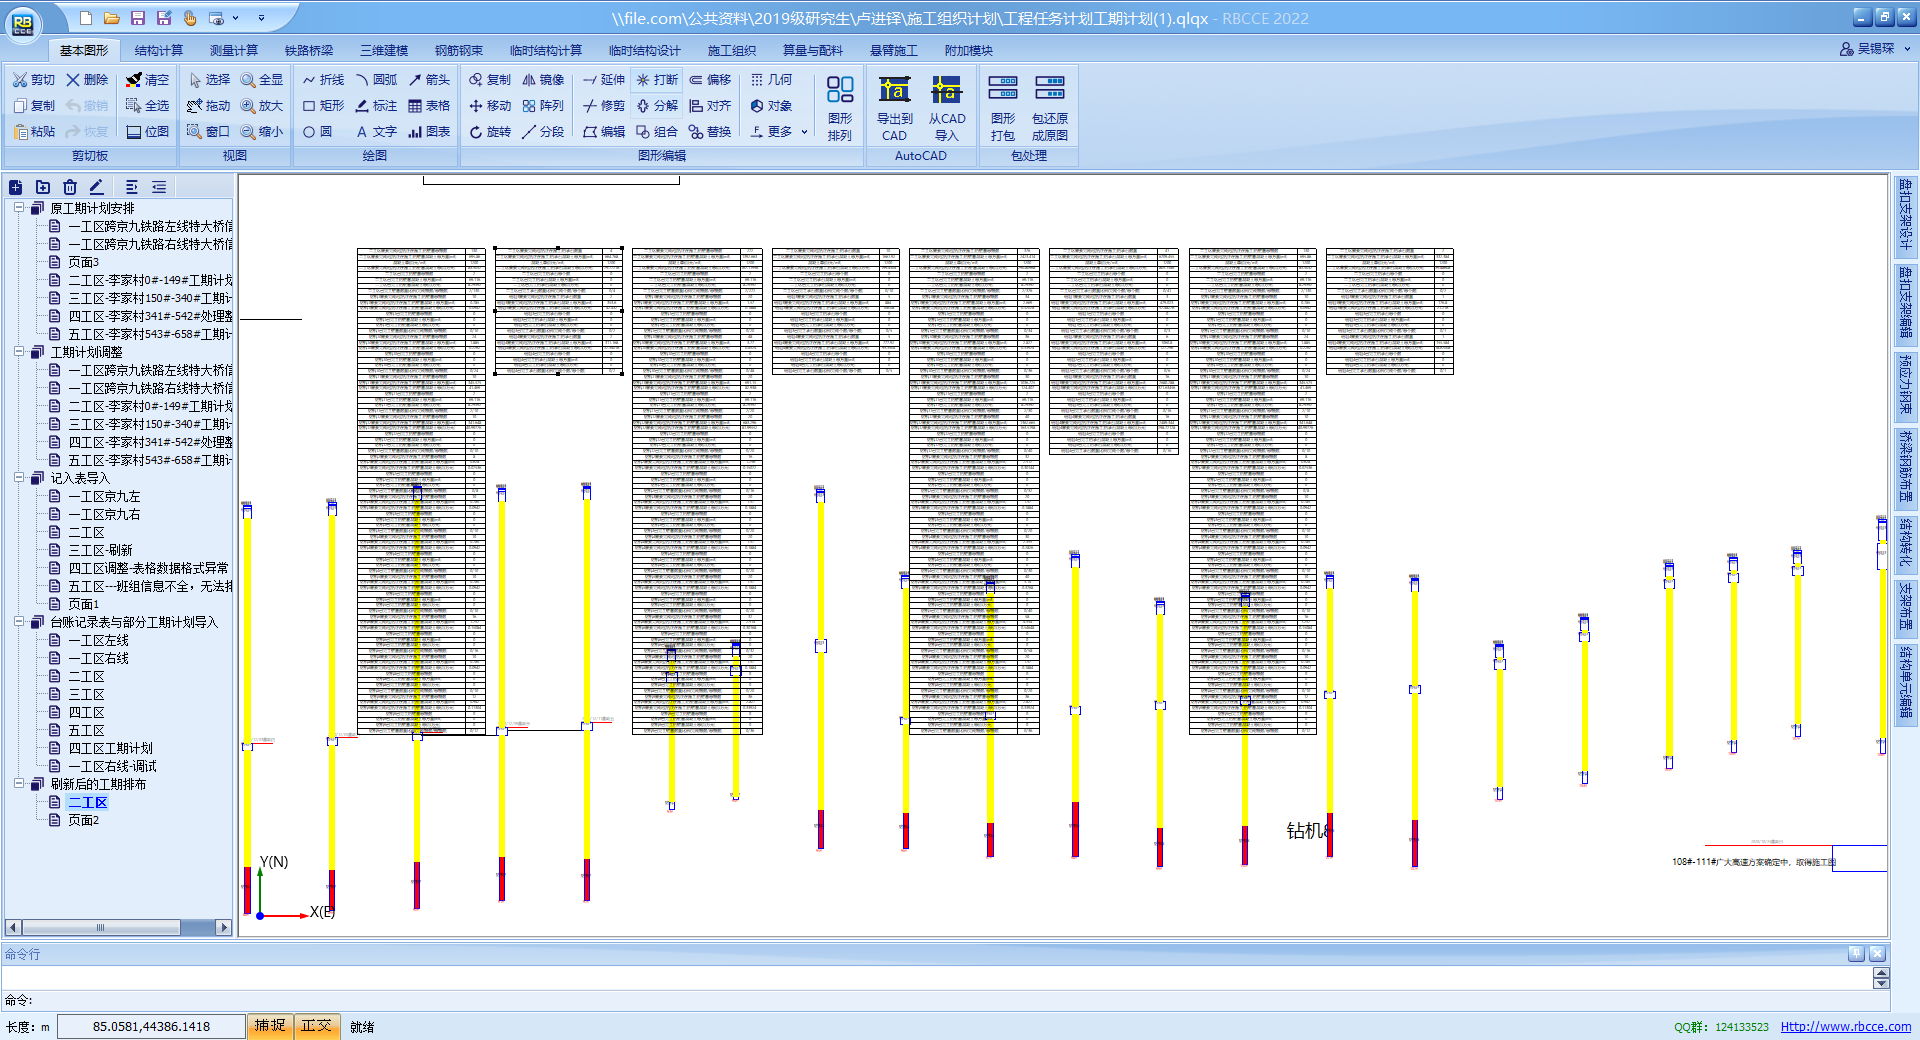
Task: Collapse the 台账记录表与部分工期计划导入 tree group
Action: [x=19, y=622]
